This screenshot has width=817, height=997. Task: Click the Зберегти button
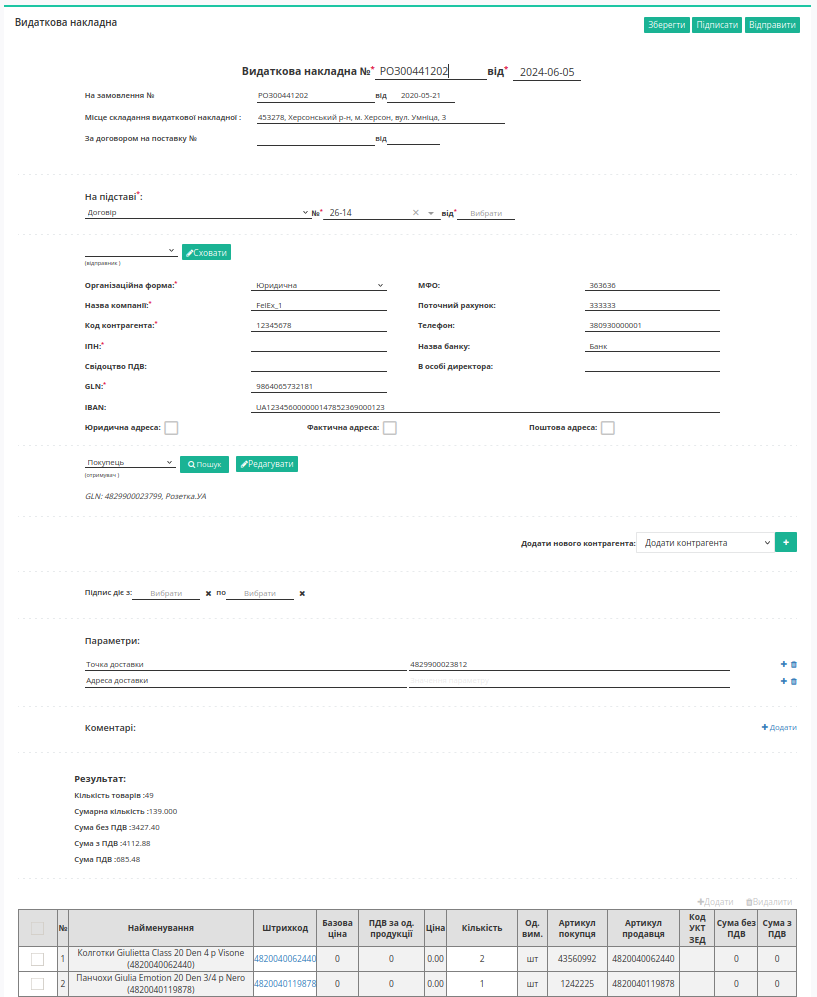(x=666, y=25)
